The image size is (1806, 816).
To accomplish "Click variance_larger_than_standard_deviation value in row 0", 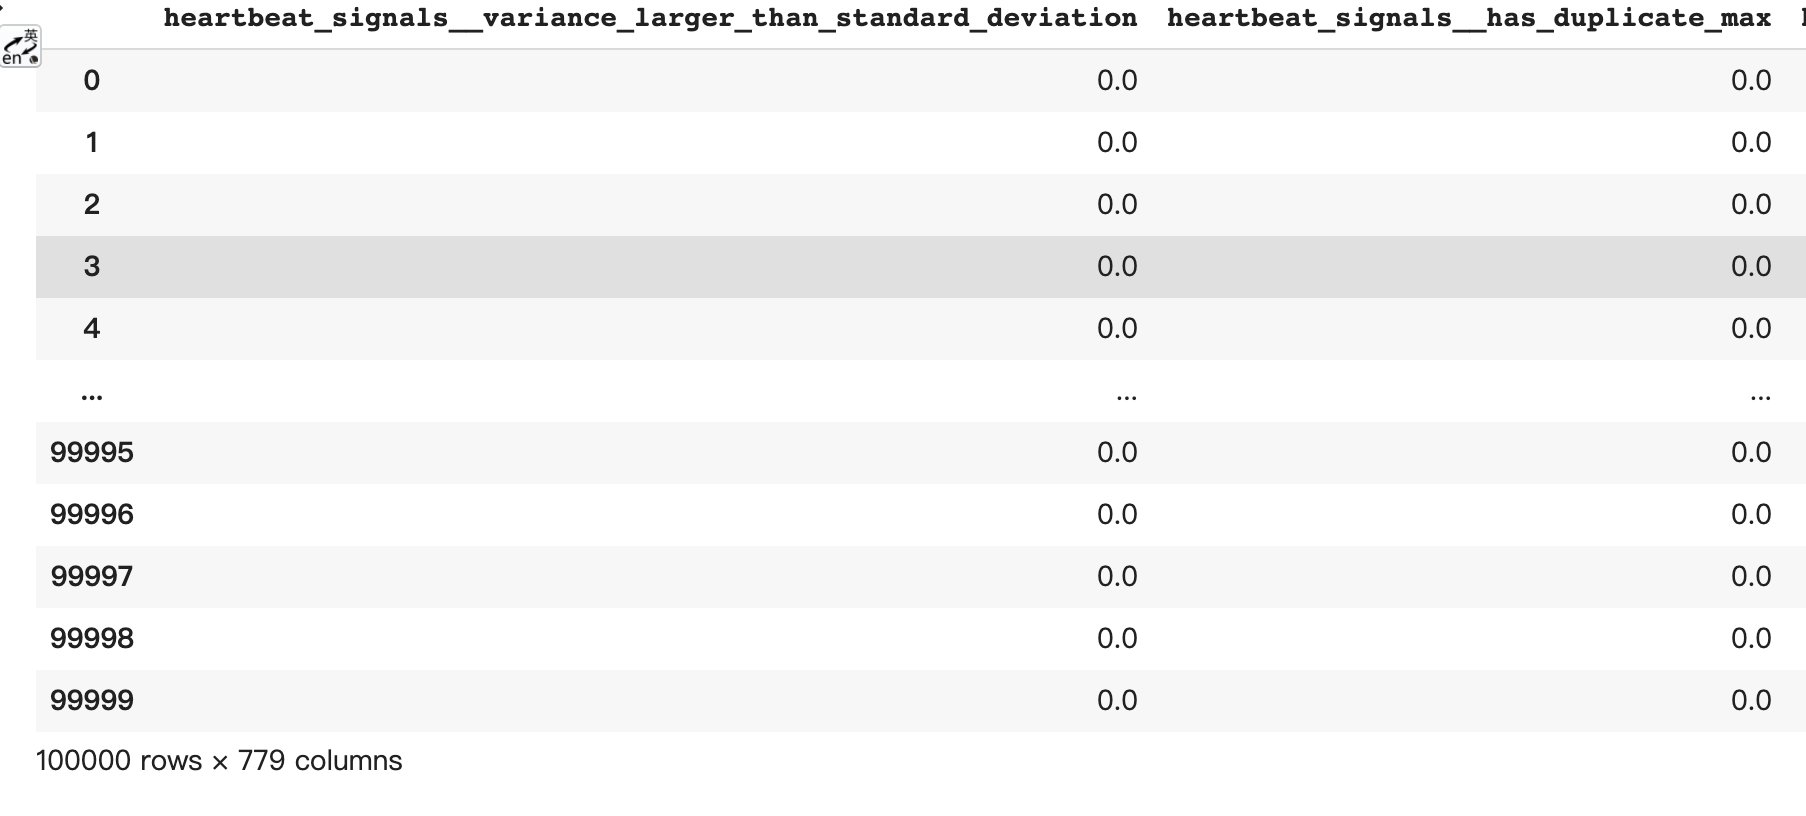I will click(x=1116, y=81).
